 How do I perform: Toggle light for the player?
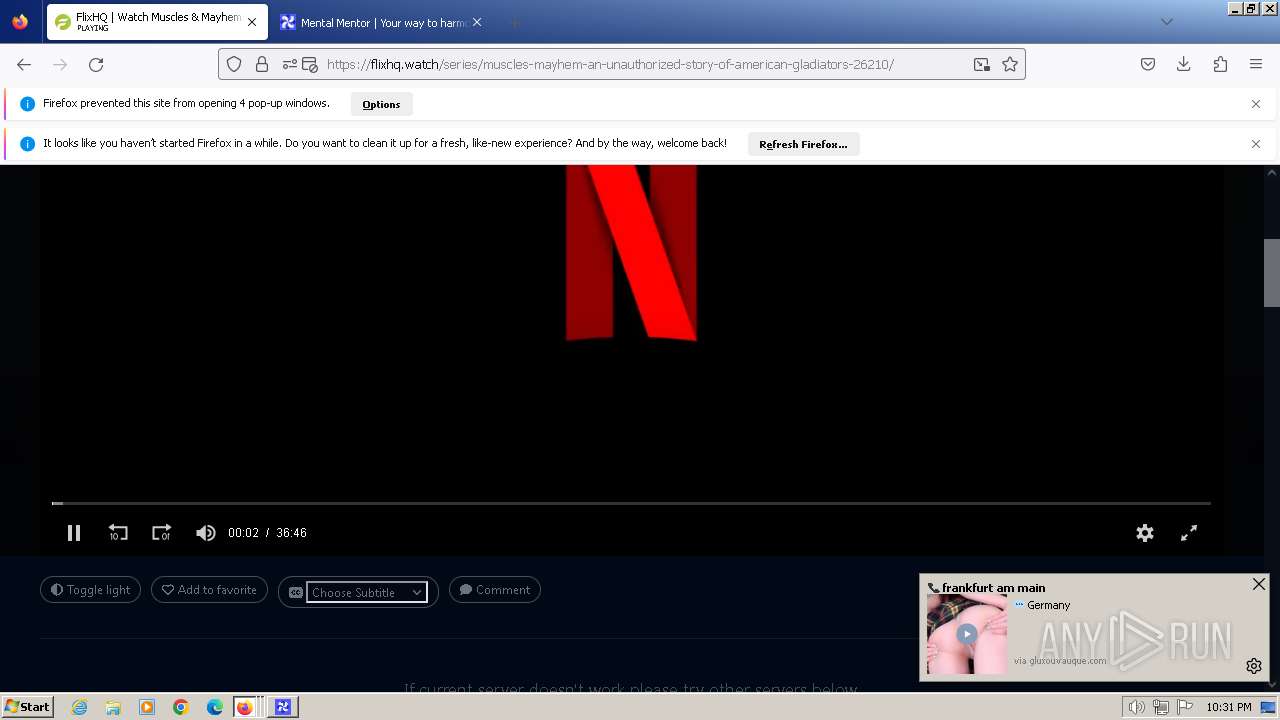91,590
